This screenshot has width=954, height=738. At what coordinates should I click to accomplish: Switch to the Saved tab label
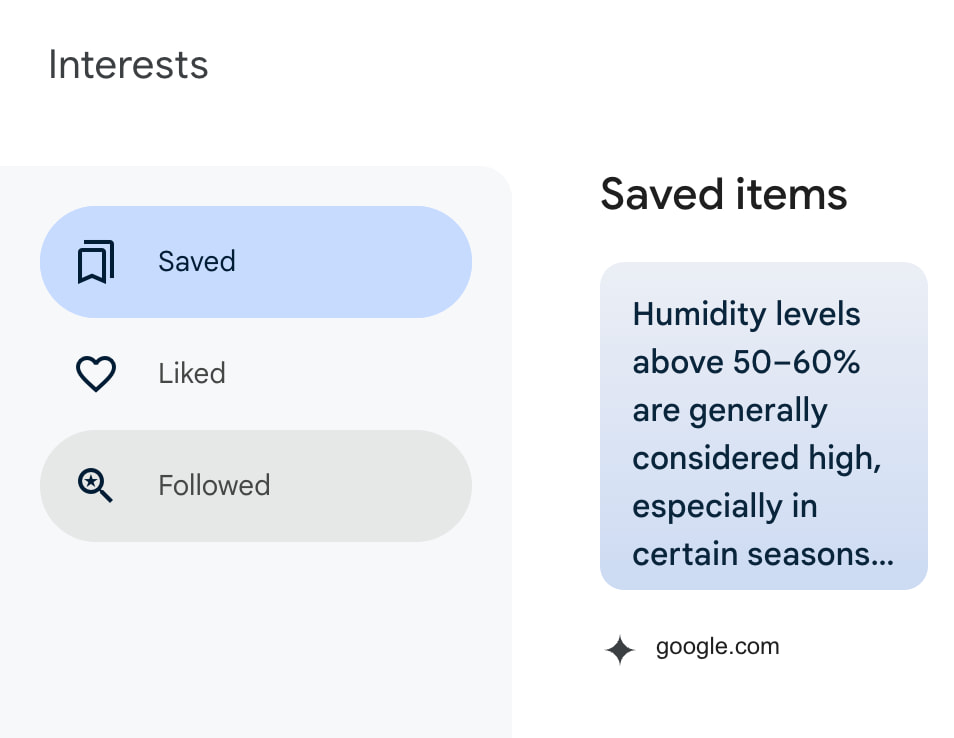click(197, 262)
